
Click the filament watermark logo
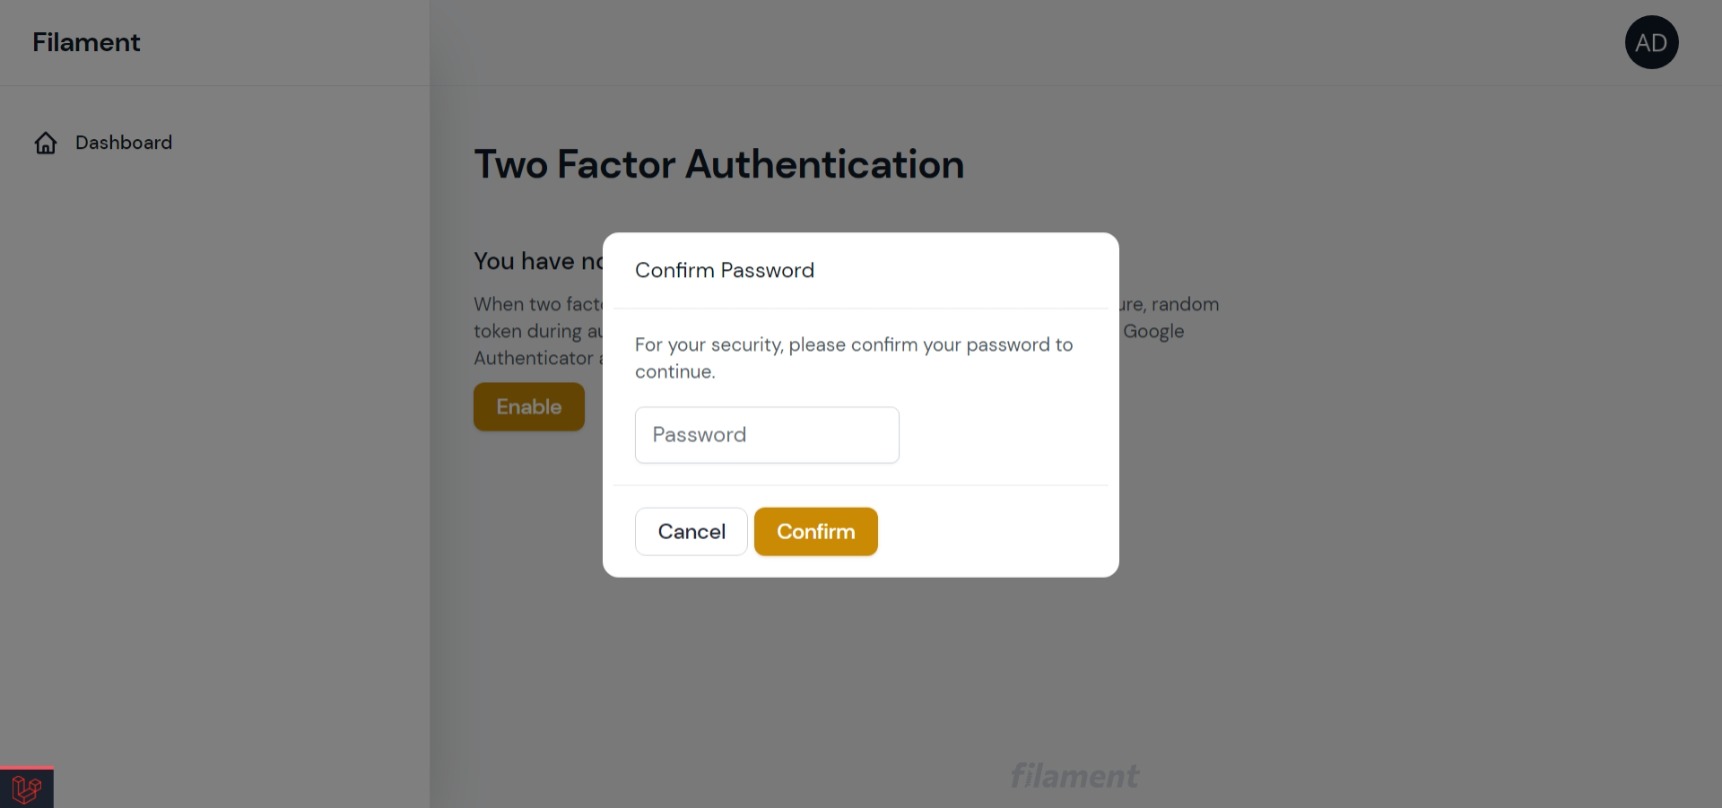(x=1074, y=775)
